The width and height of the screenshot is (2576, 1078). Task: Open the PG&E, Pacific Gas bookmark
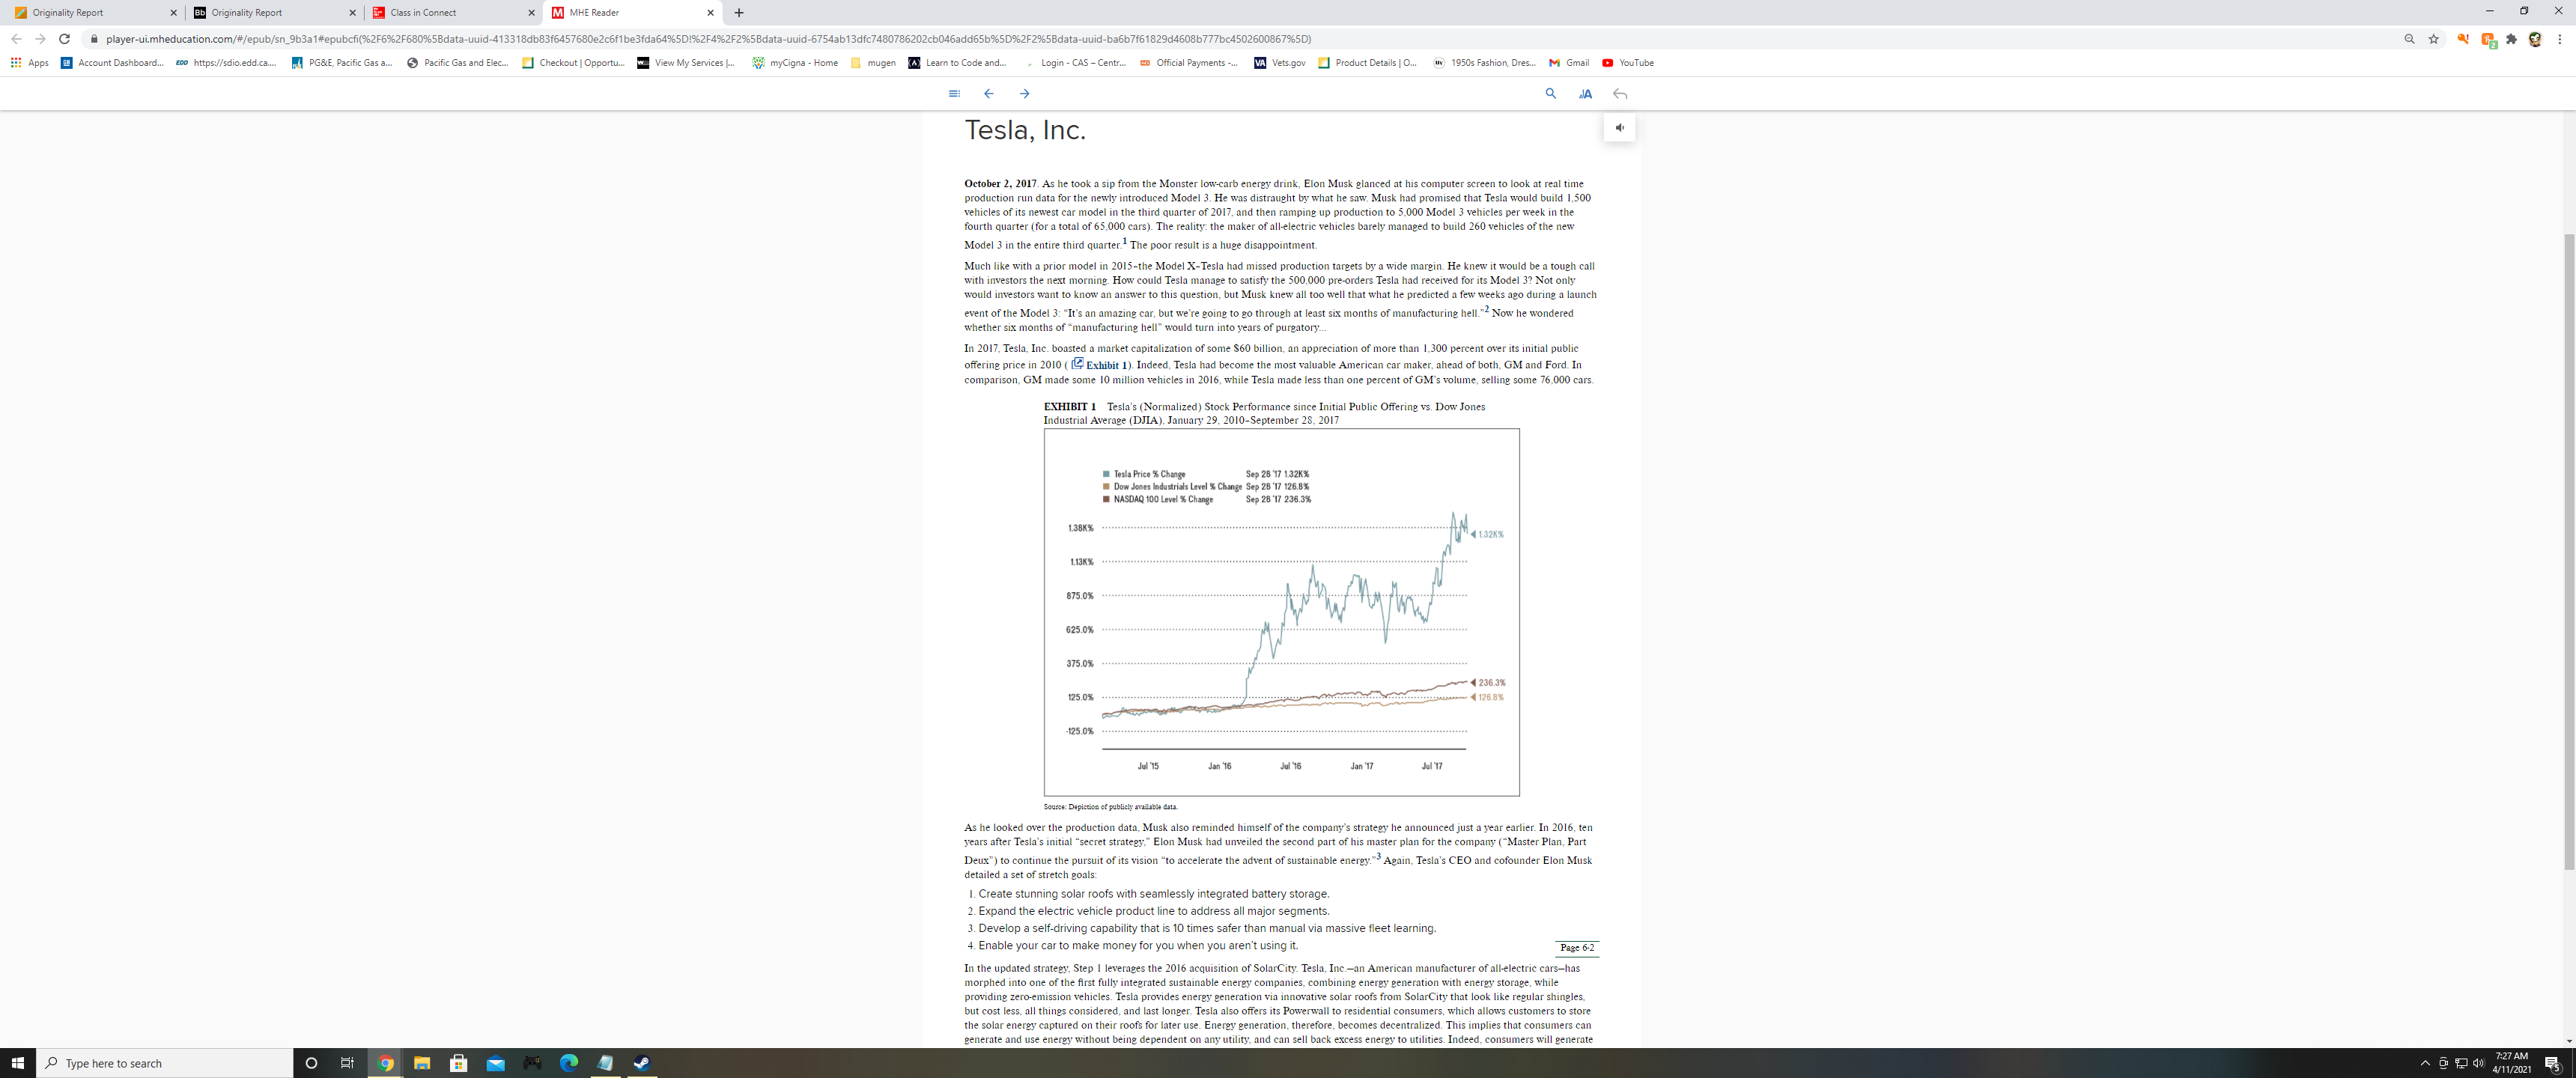tap(342, 63)
